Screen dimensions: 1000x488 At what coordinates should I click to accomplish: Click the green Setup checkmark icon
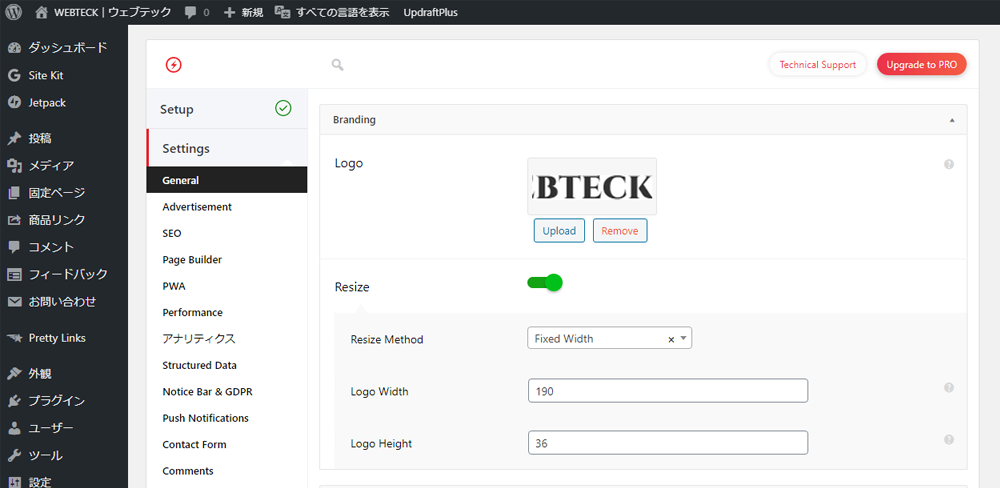coord(283,108)
